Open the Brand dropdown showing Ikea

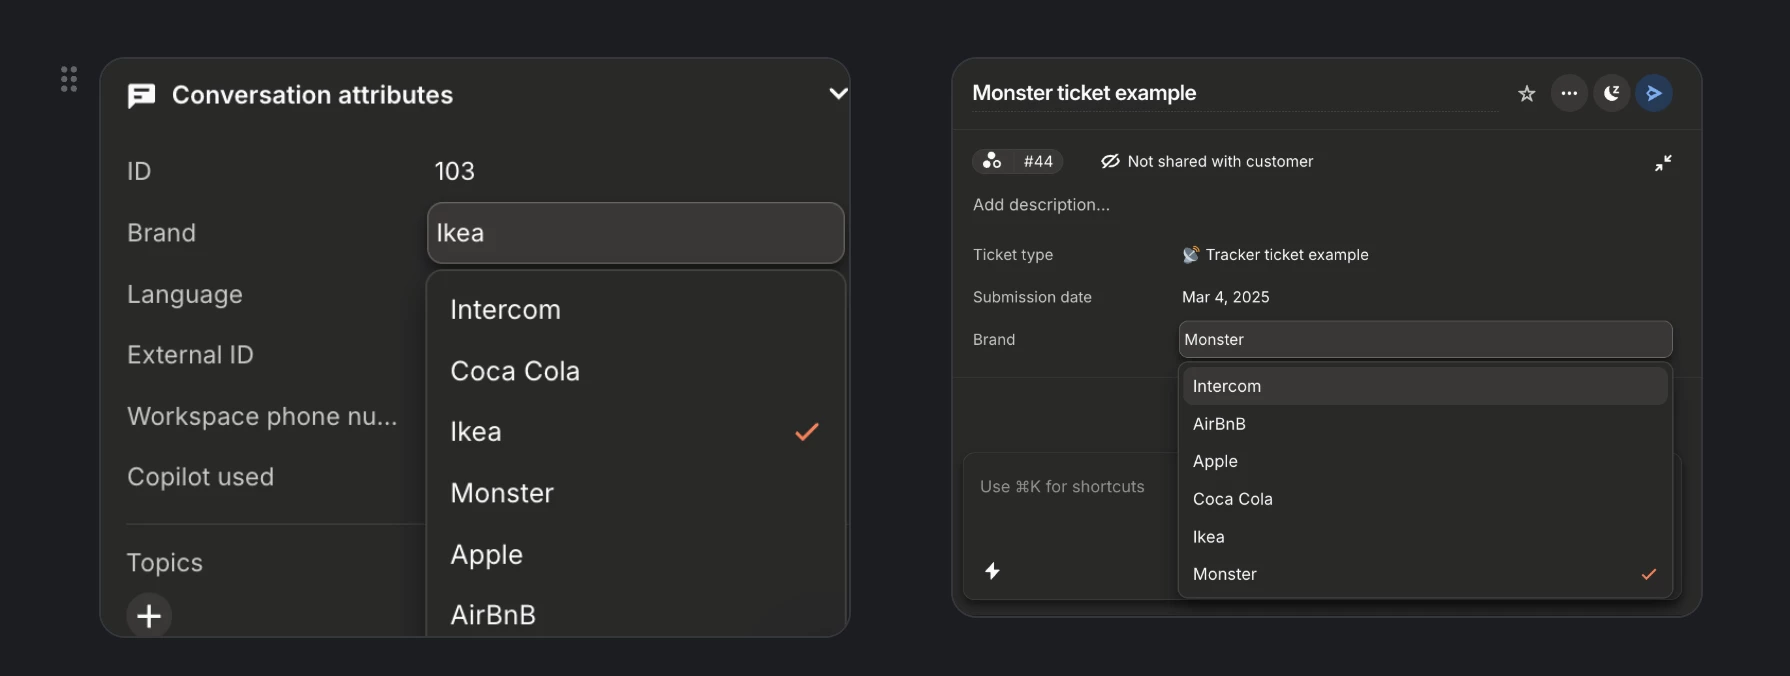[636, 233]
